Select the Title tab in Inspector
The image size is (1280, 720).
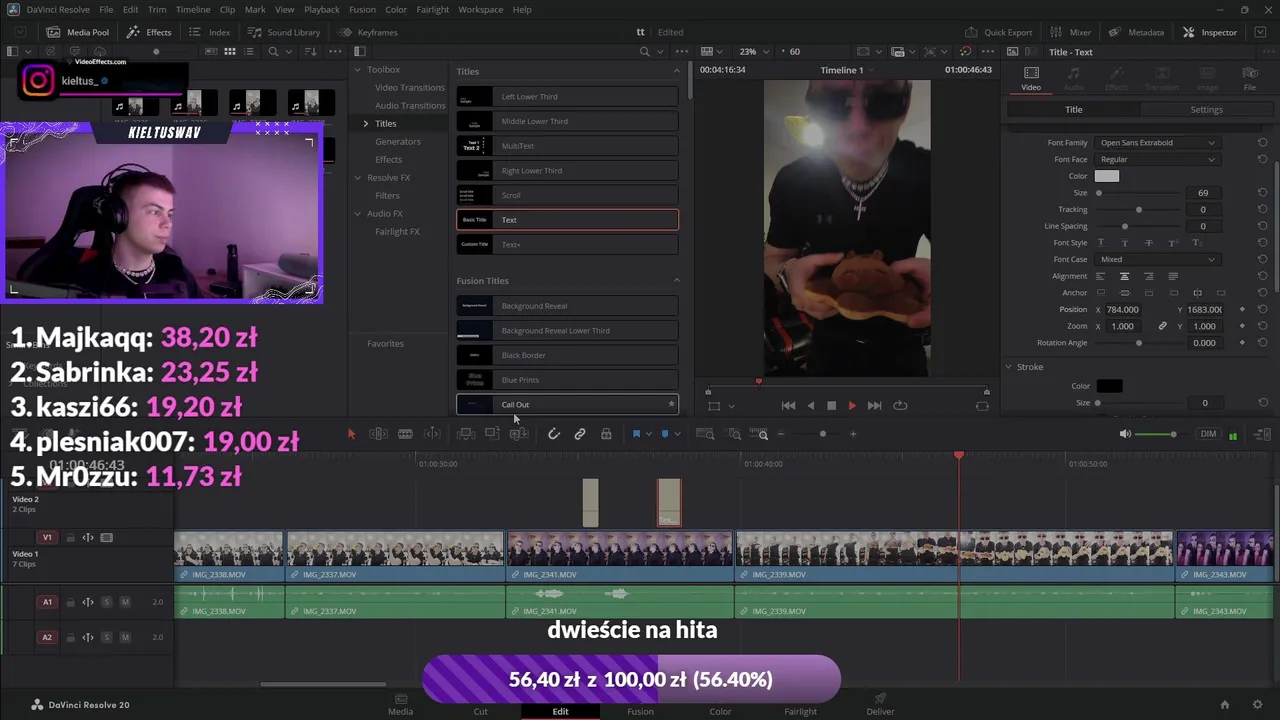pyautogui.click(x=1073, y=109)
